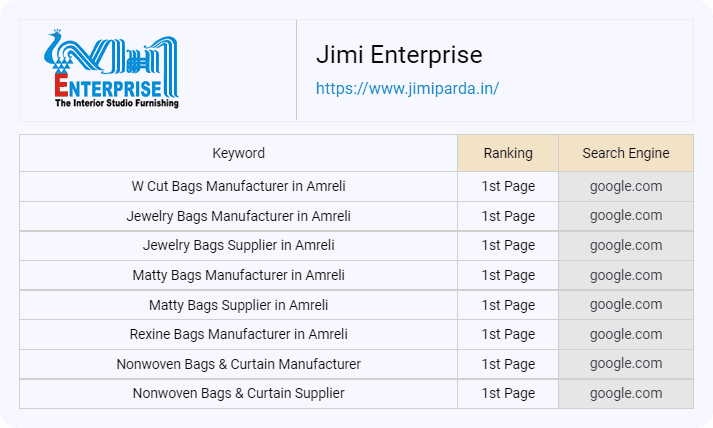Screen dimensions: 713x428
Task: Click Matty Bags Manufacturer in Amreli keyword
Action: point(238,275)
